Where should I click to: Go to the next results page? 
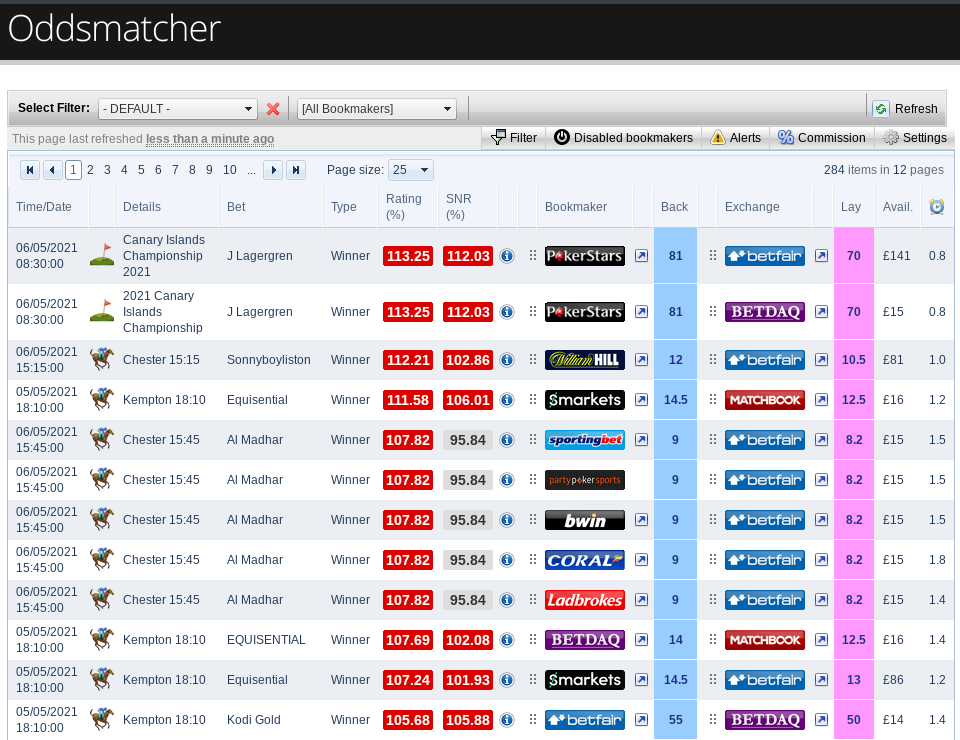(x=273, y=170)
